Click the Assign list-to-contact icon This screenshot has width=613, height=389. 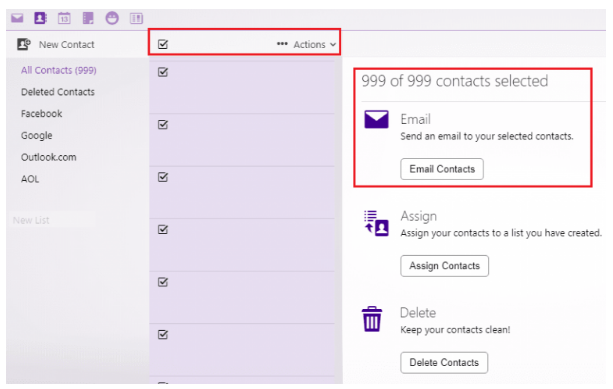(x=376, y=223)
